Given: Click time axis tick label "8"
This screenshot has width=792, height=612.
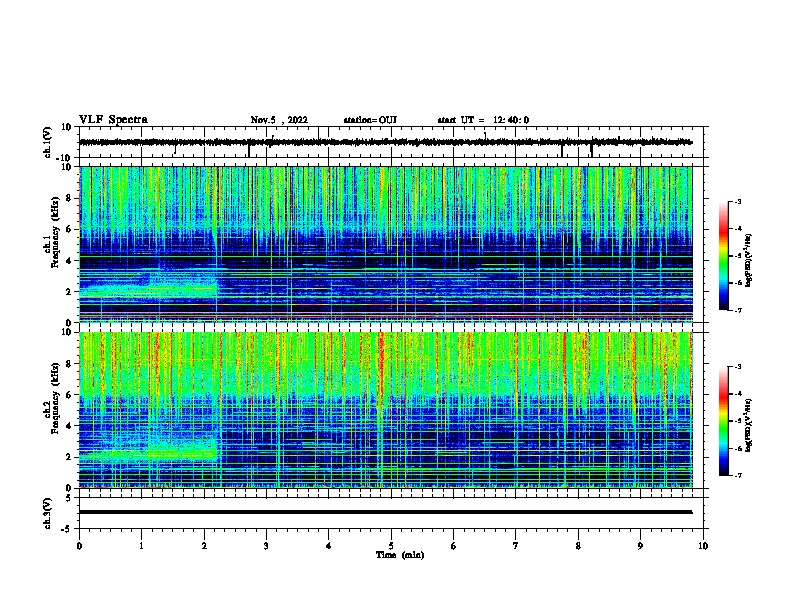Looking at the screenshot, I should tap(578, 546).
